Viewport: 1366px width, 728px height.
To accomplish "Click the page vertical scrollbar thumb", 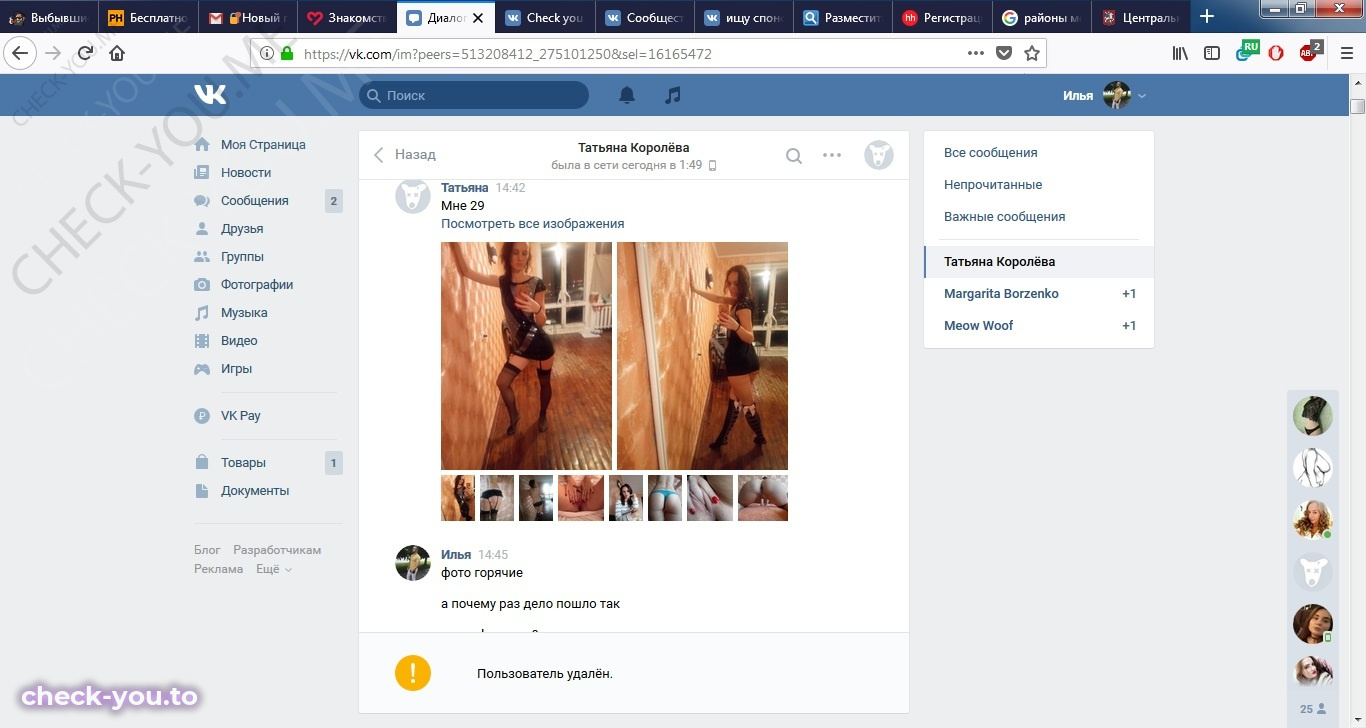I will click(1357, 107).
